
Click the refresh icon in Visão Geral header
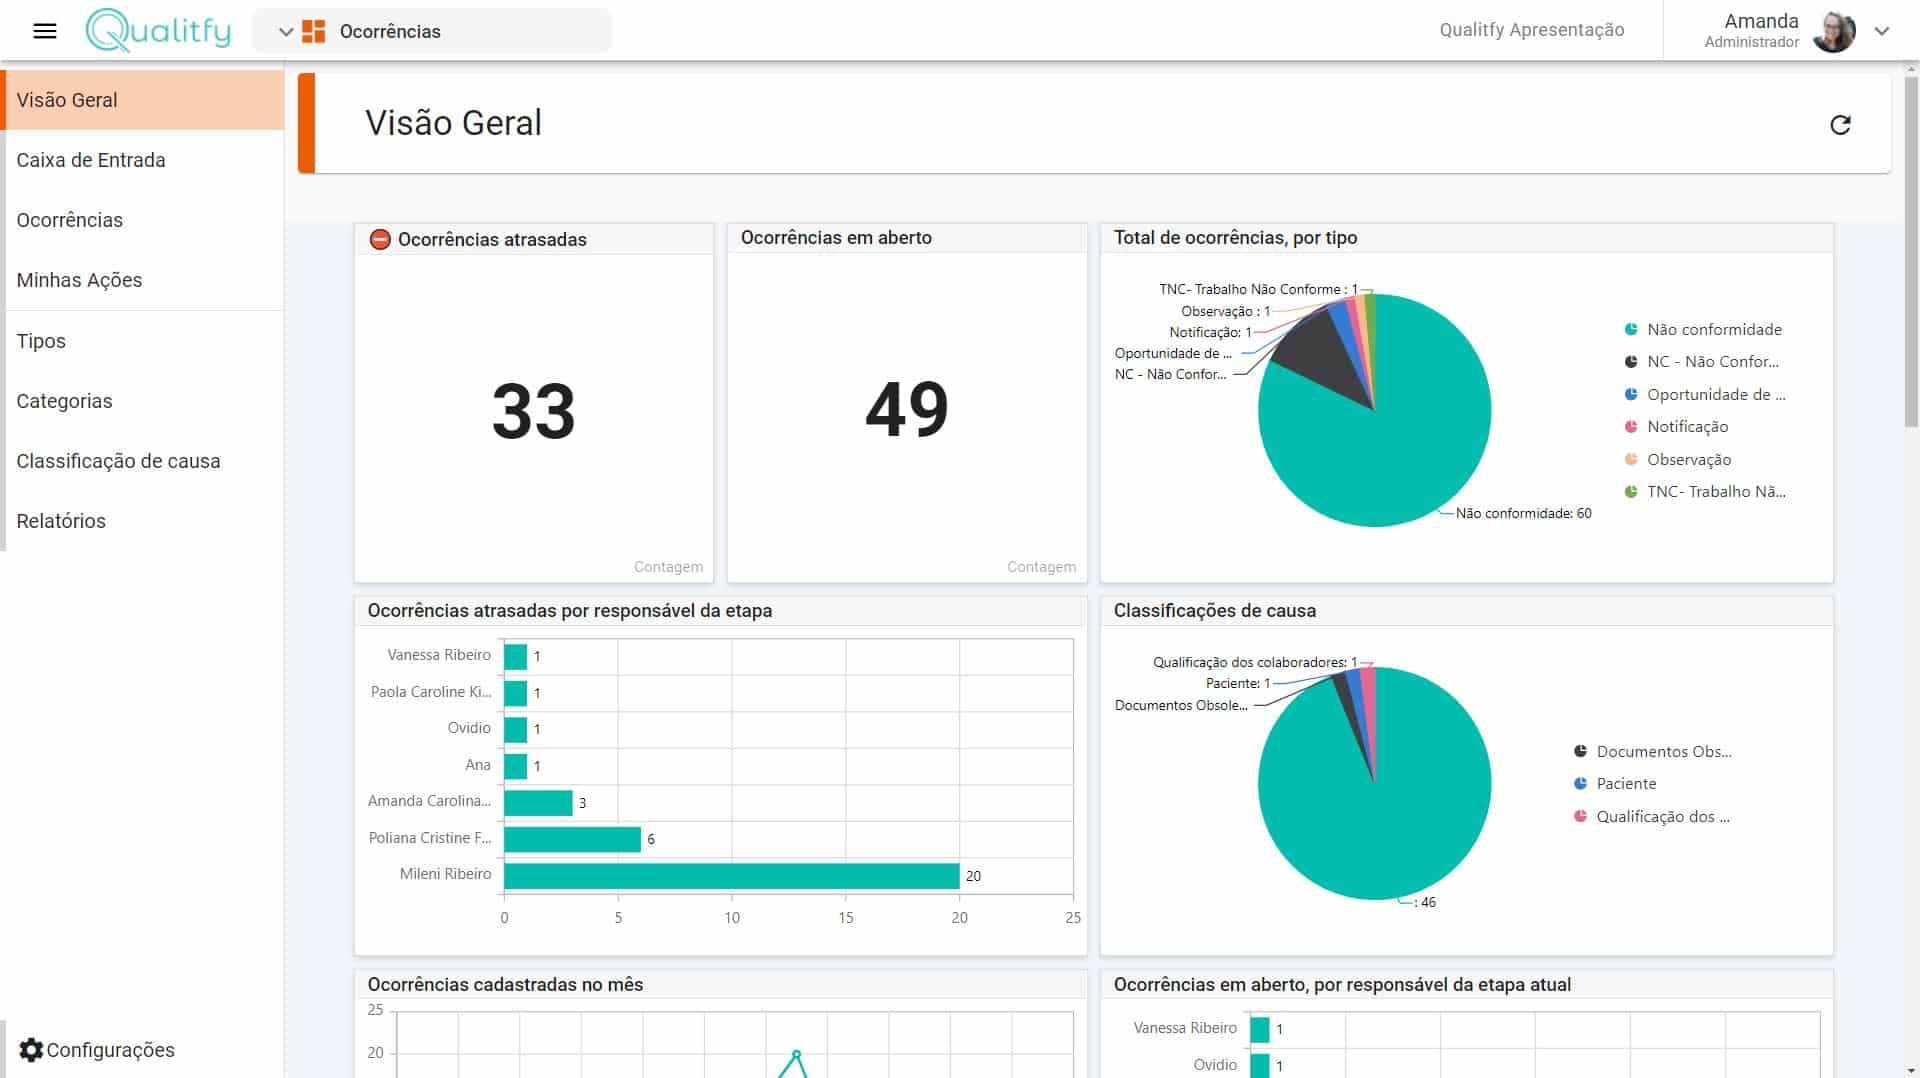(1839, 125)
